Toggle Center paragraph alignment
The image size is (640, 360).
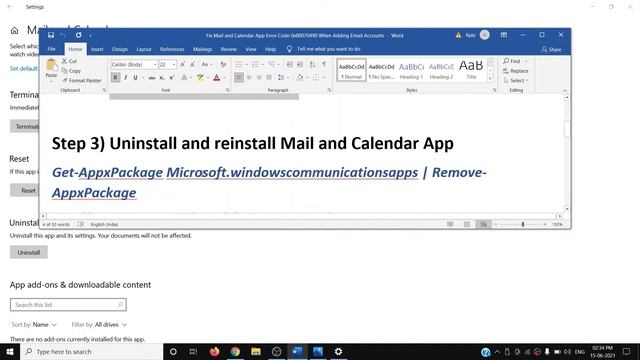(x=249, y=78)
